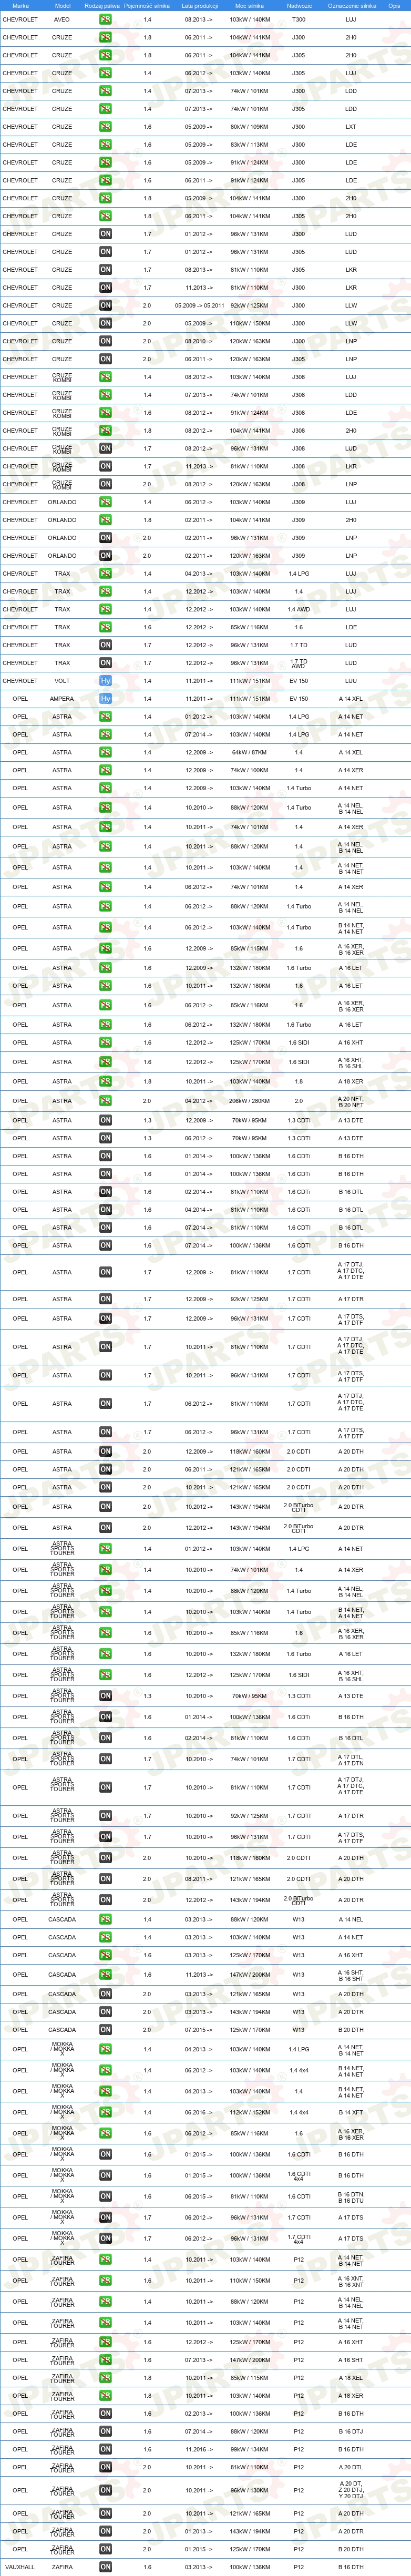Click hybrid Hy icon in CHEVROLET VOLT row
411x2576 pixels.
[x=105, y=681]
